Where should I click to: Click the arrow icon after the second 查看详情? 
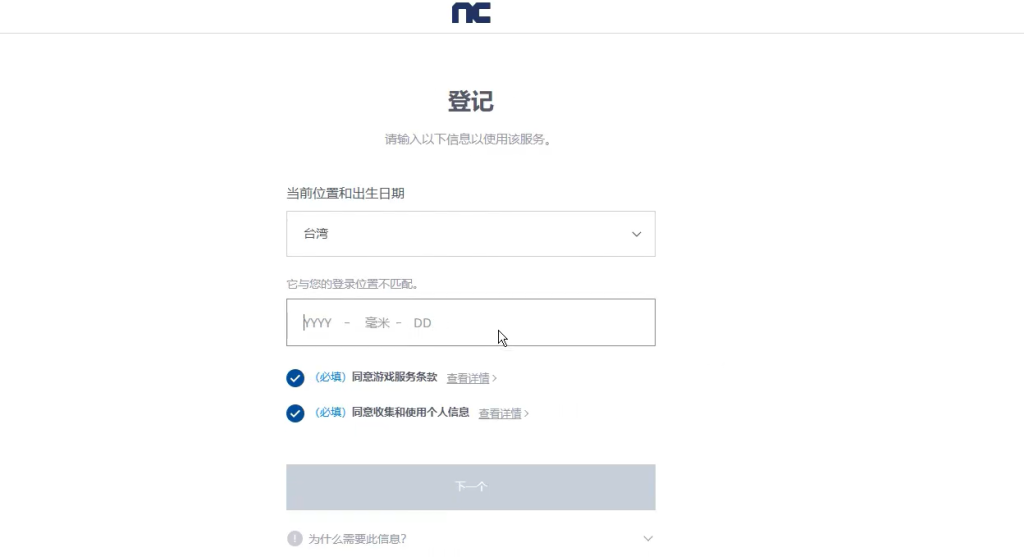tap(527, 414)
